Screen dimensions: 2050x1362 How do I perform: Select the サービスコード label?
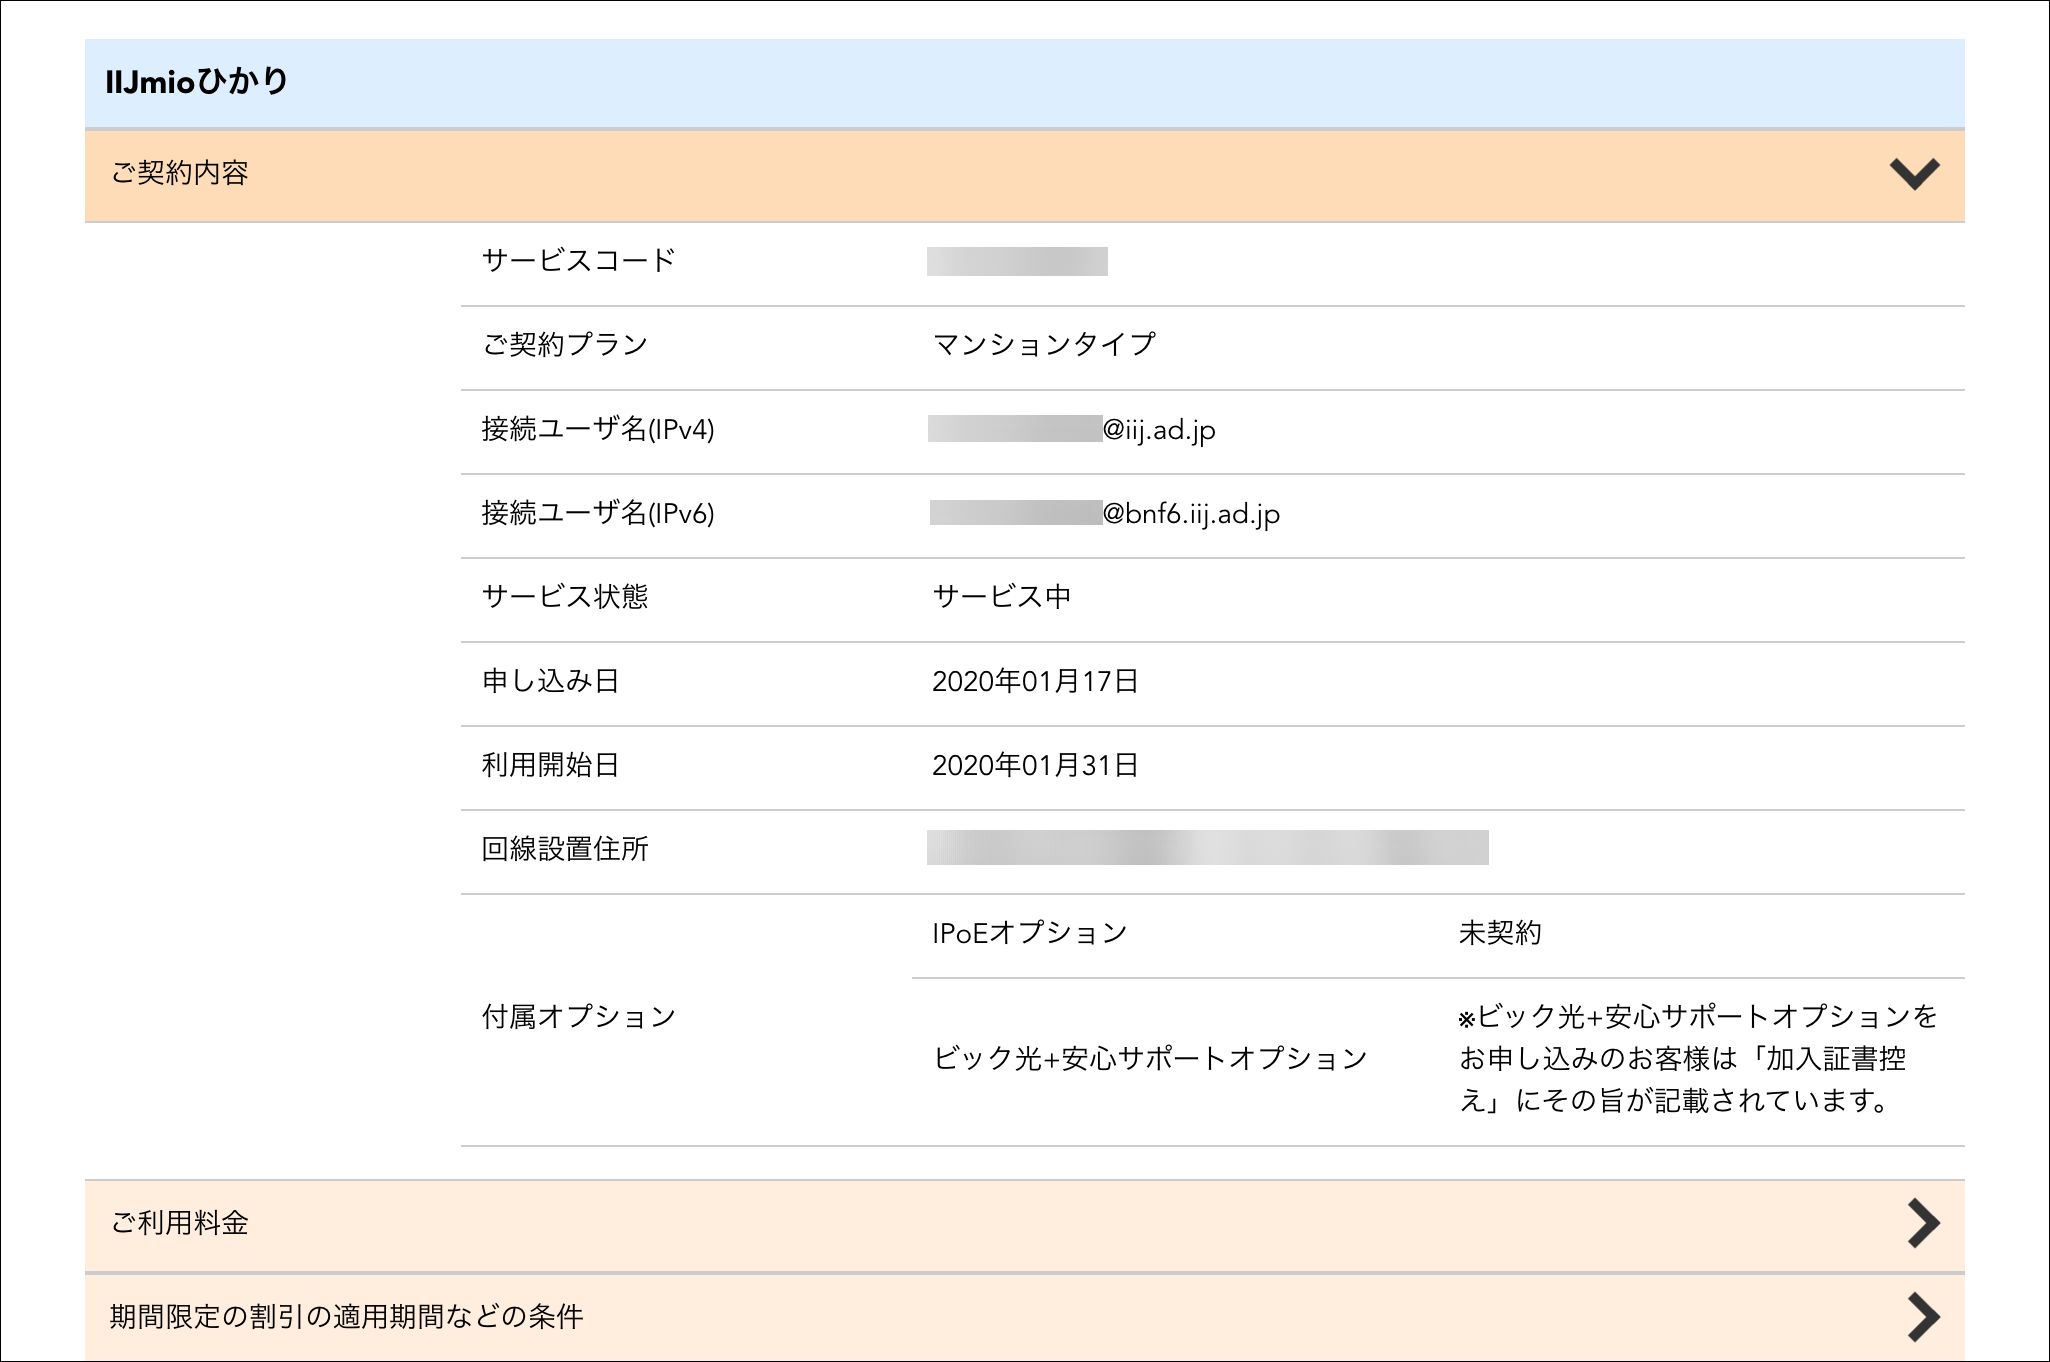579,261
